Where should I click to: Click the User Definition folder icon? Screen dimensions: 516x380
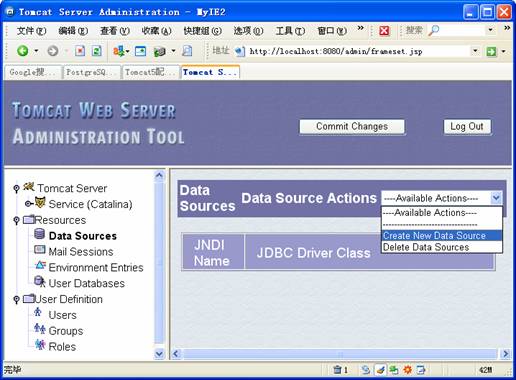[x=29, y=298]
